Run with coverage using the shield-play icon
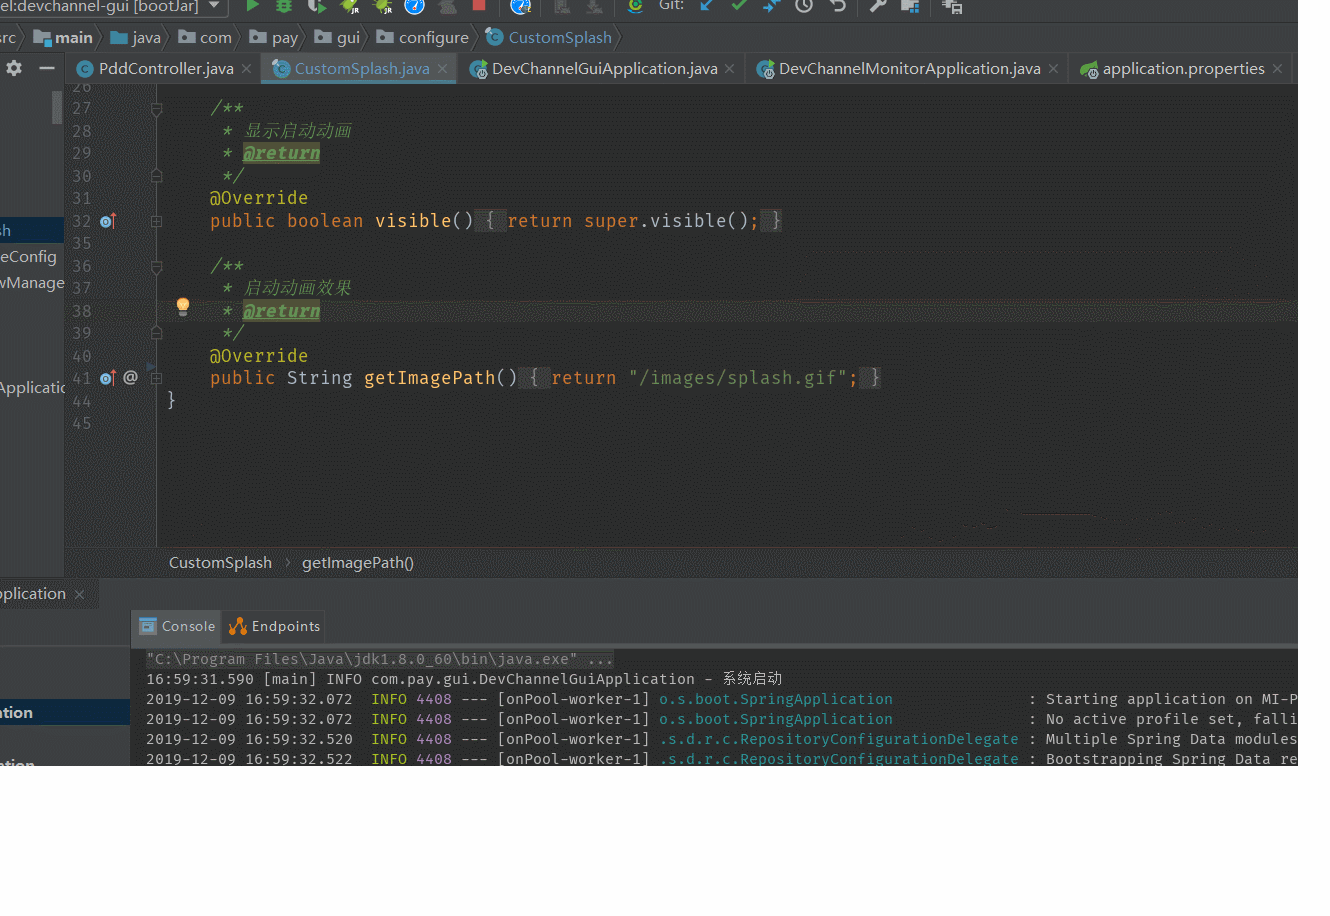Viewport: 1330px width, 916px height. [x=316, y=6]
